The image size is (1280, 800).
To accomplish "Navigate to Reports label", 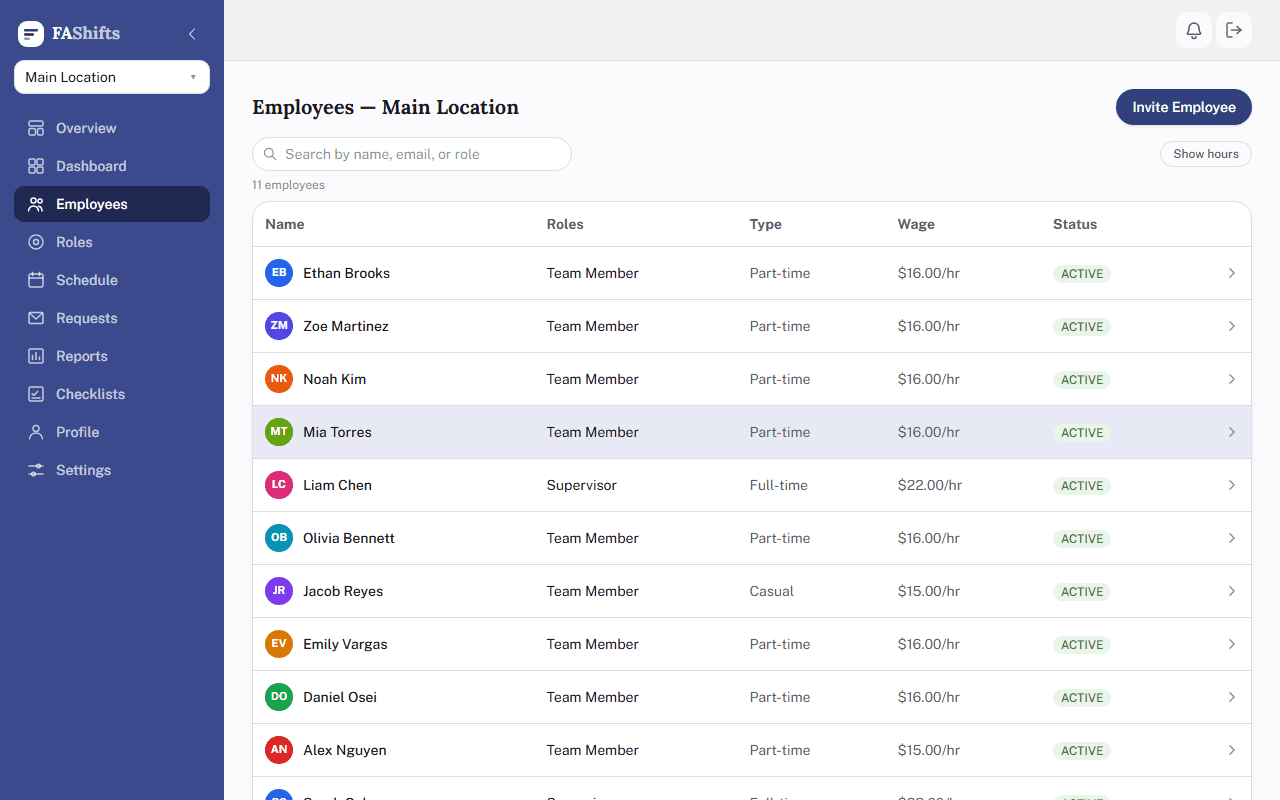I will 82,356.
